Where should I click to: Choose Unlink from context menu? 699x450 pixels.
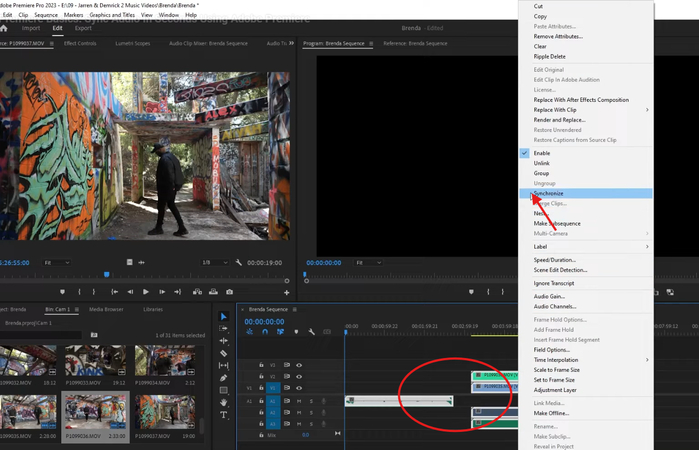586,163
